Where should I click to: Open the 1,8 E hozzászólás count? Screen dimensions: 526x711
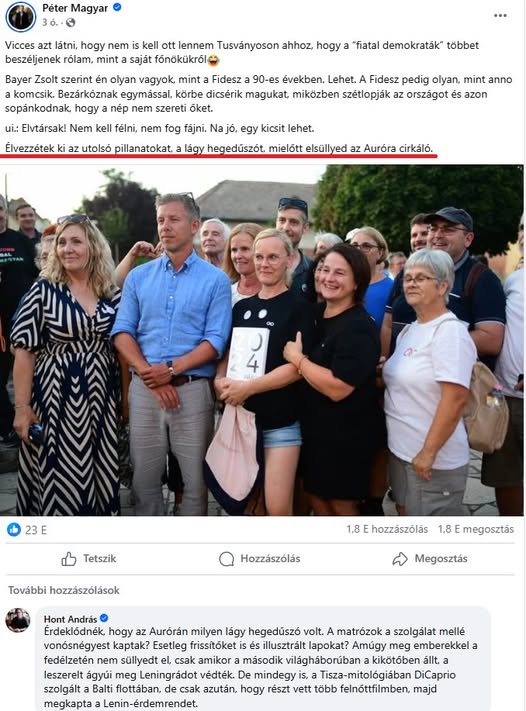coord(387,529)
